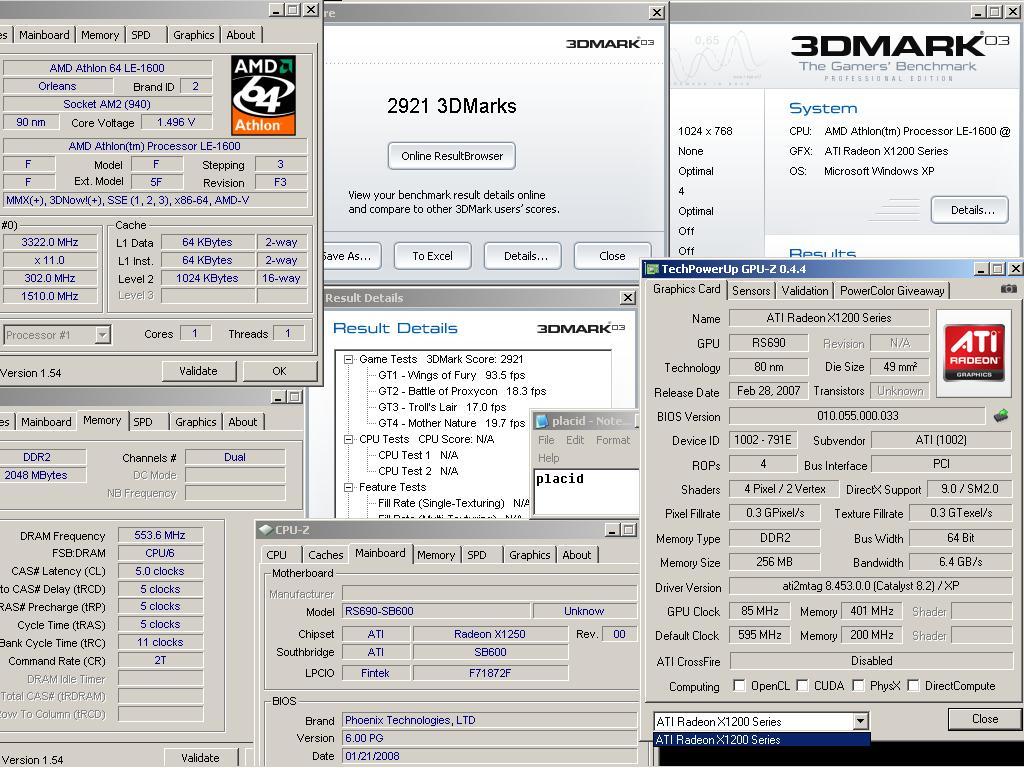
Task: Click the Manufacturer field in the Mainboard tab
Action: (x=489, y=594)
